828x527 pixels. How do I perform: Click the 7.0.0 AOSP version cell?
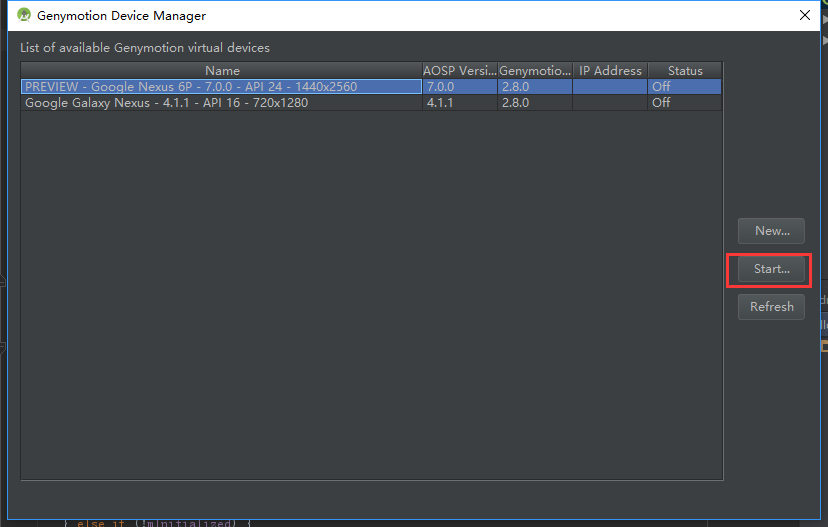pos(459,87)
